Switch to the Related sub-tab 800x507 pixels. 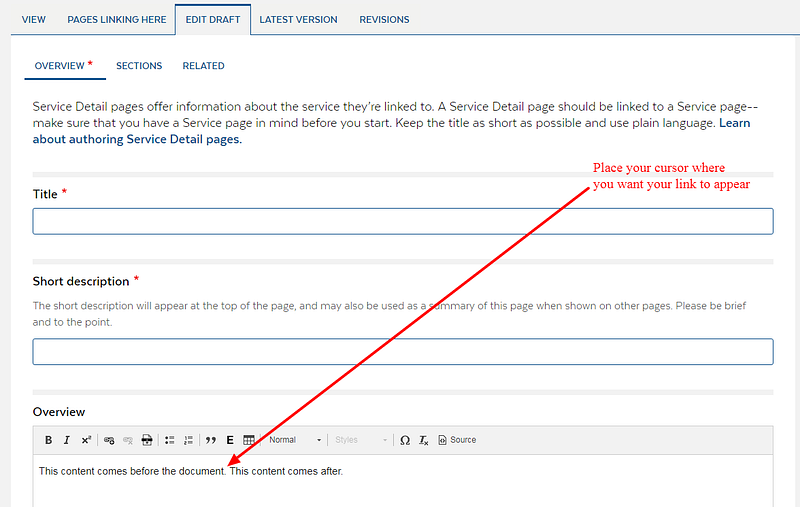(204, 66)
